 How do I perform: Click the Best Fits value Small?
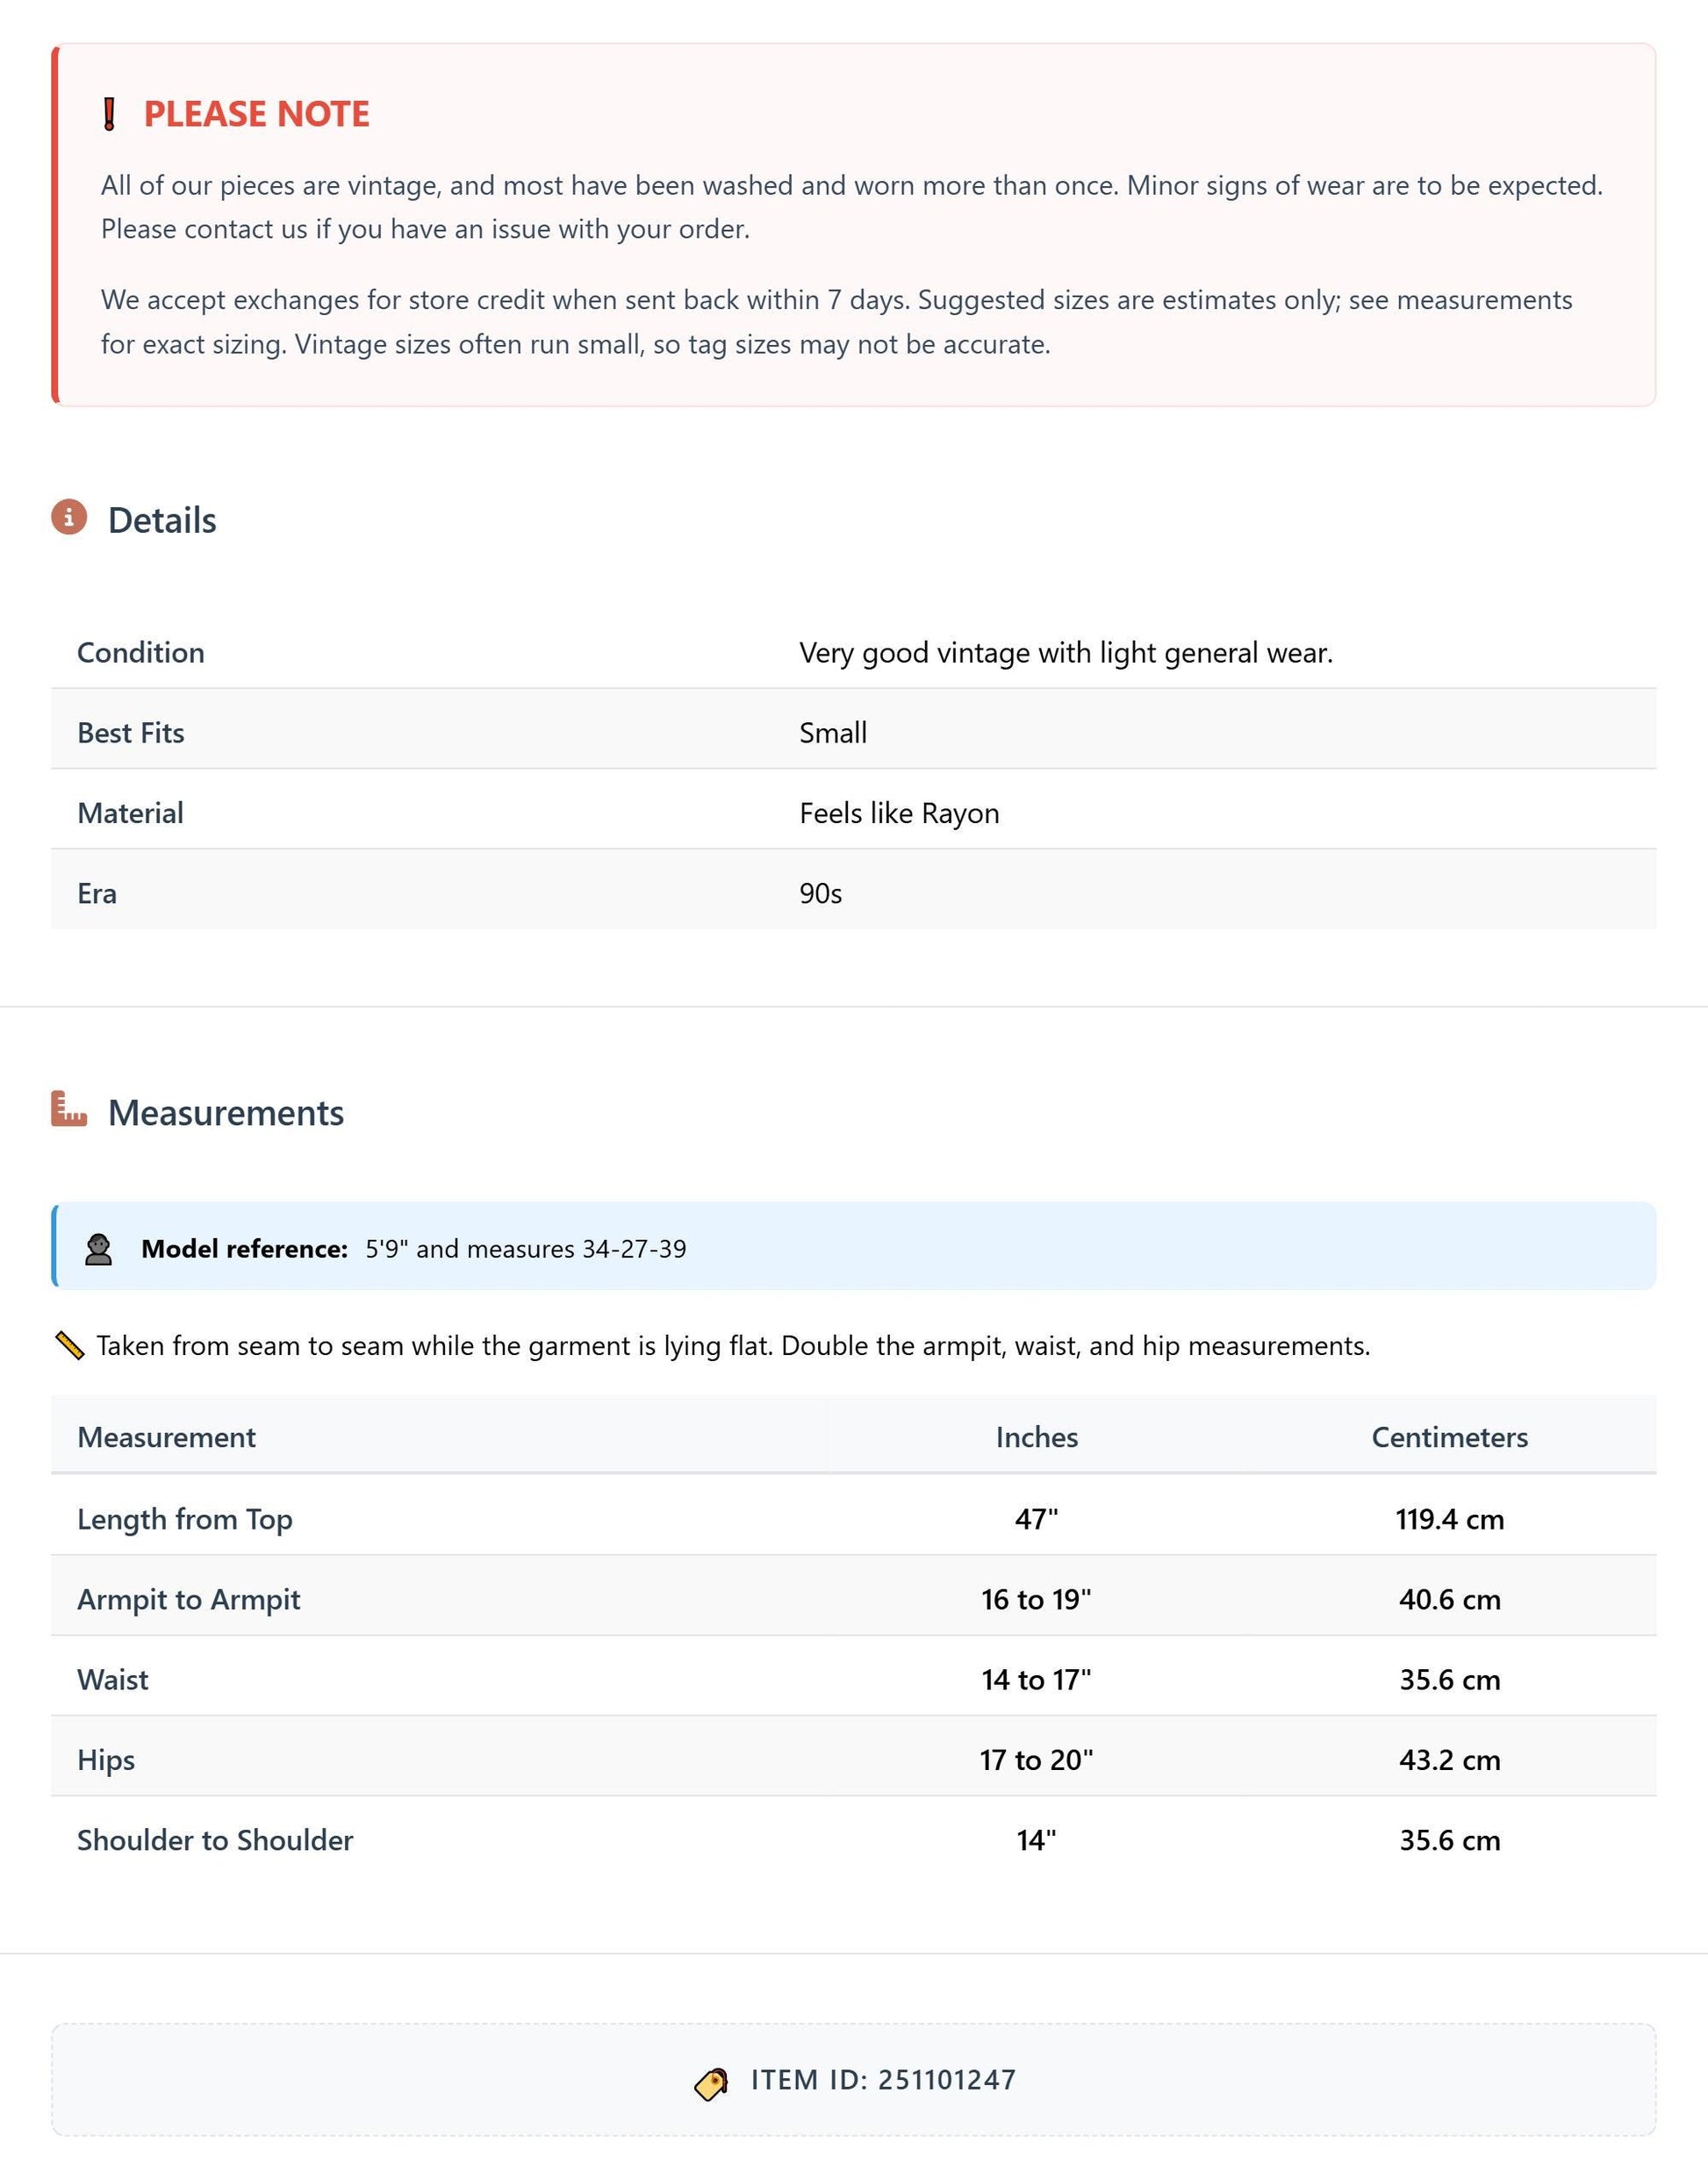(833, 733)
